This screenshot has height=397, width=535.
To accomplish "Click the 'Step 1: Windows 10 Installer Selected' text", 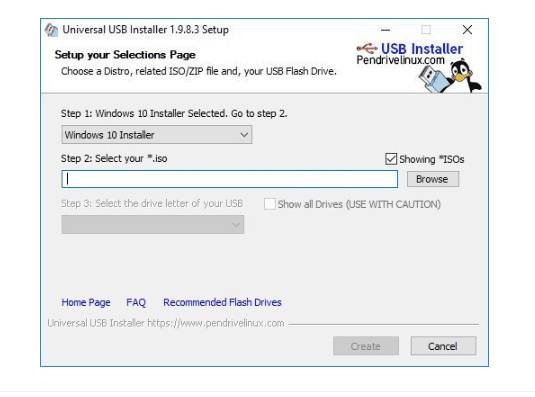I will pyautogui.click(x=174, y=114).
